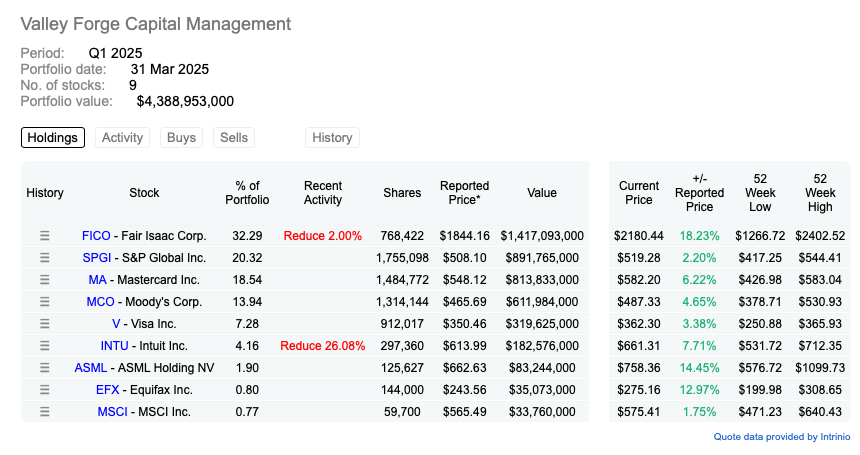The image size is (860, 455).
Task: Open history icon for SPGI row
Action: pos(44,258)
